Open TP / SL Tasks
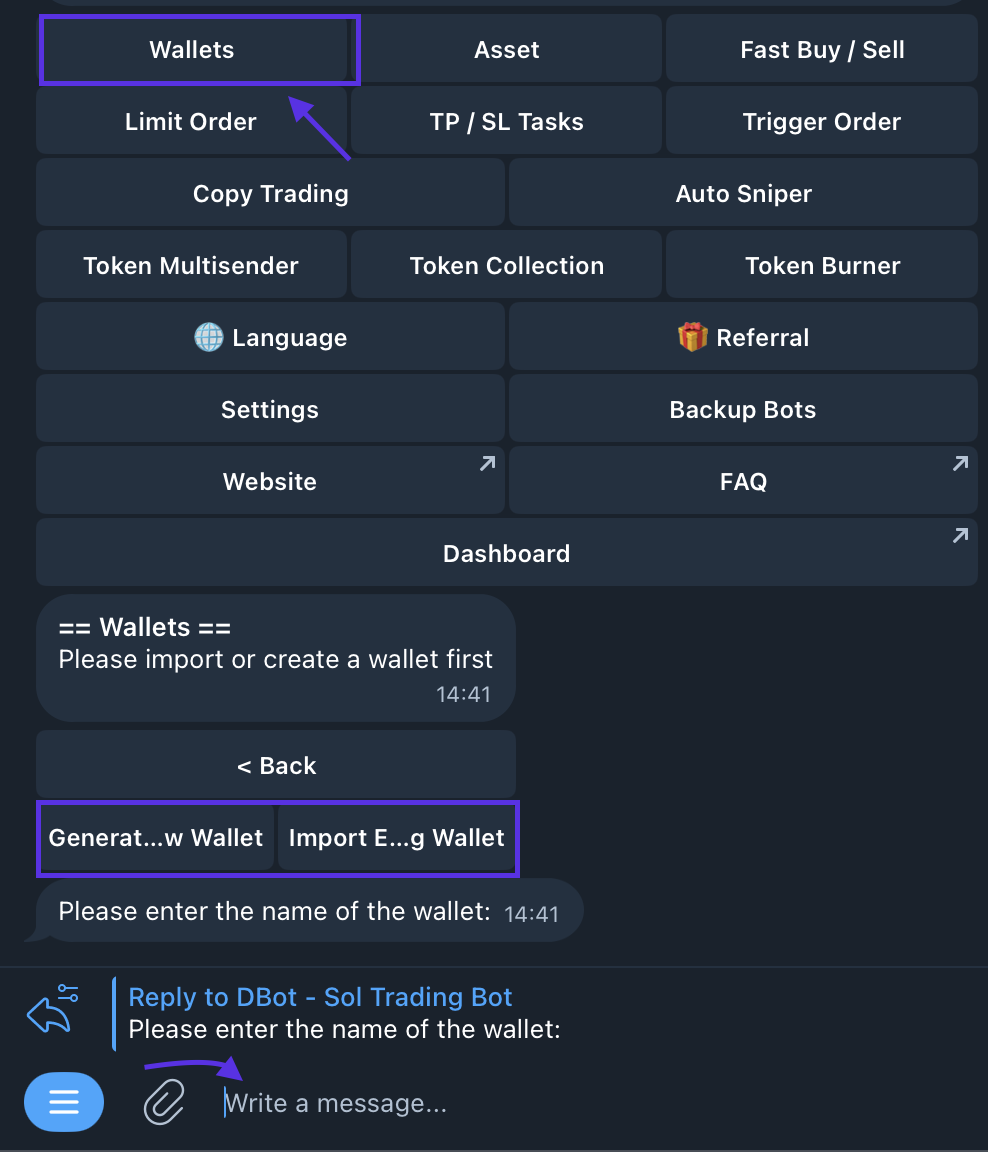 (x=506, y=122)
